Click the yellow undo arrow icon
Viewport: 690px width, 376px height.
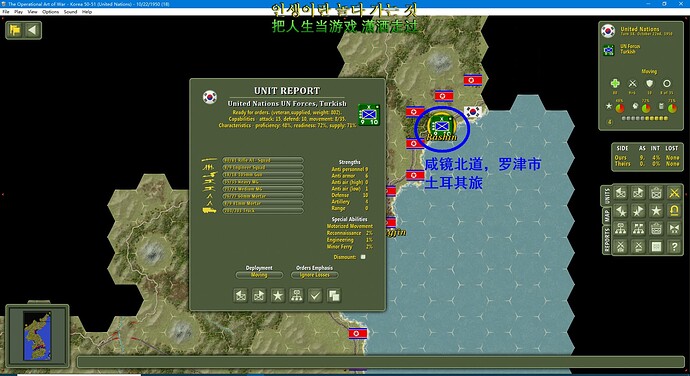tap(674, 211)
